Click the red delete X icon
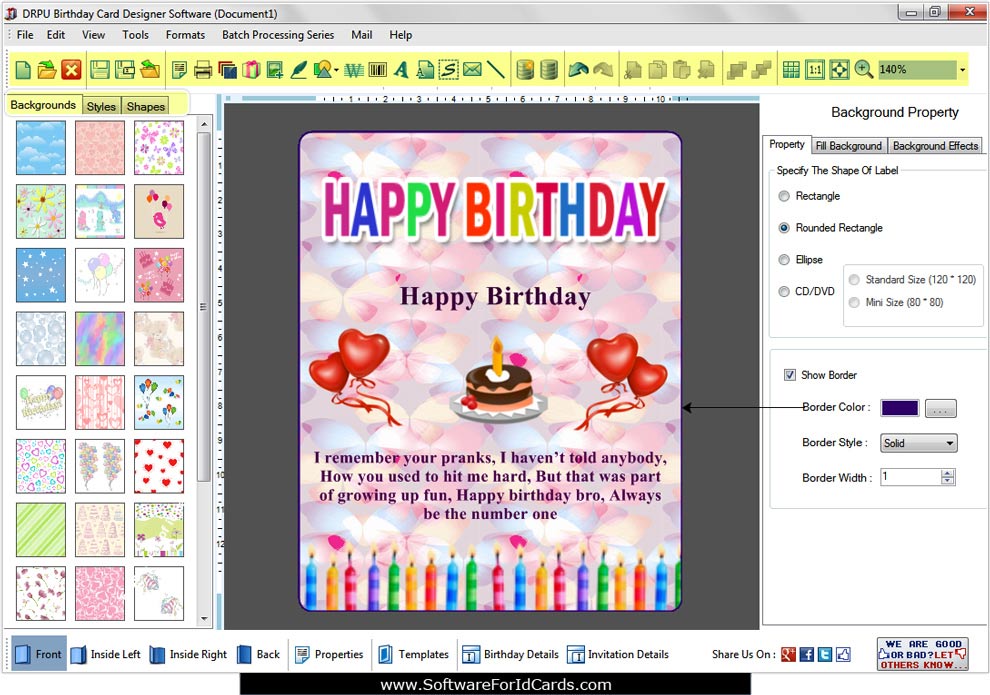The width and height of the screenshot is (990, 695). 71,70
